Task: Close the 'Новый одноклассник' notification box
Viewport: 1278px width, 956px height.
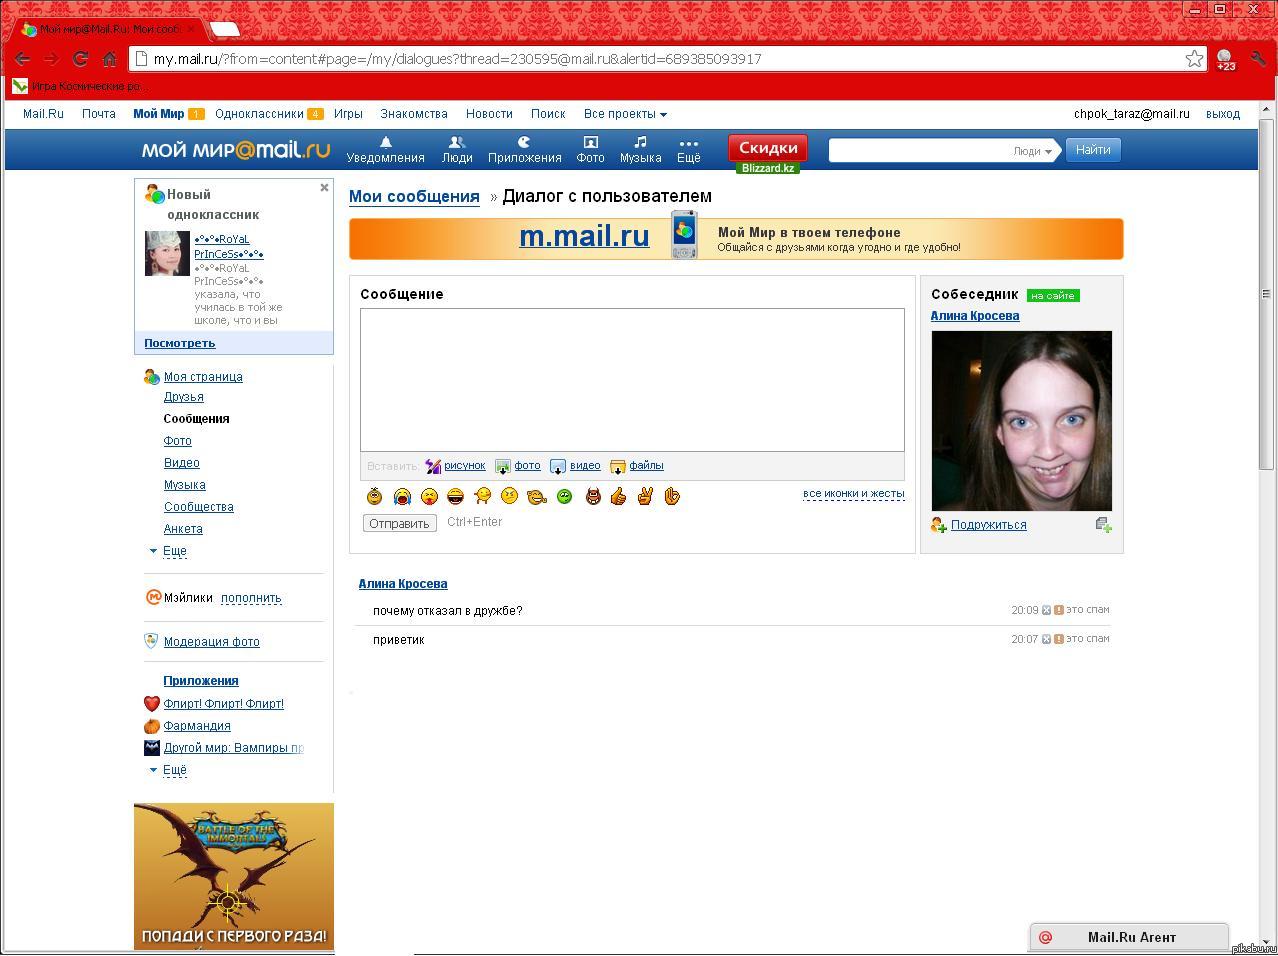Action: (324, 188)
